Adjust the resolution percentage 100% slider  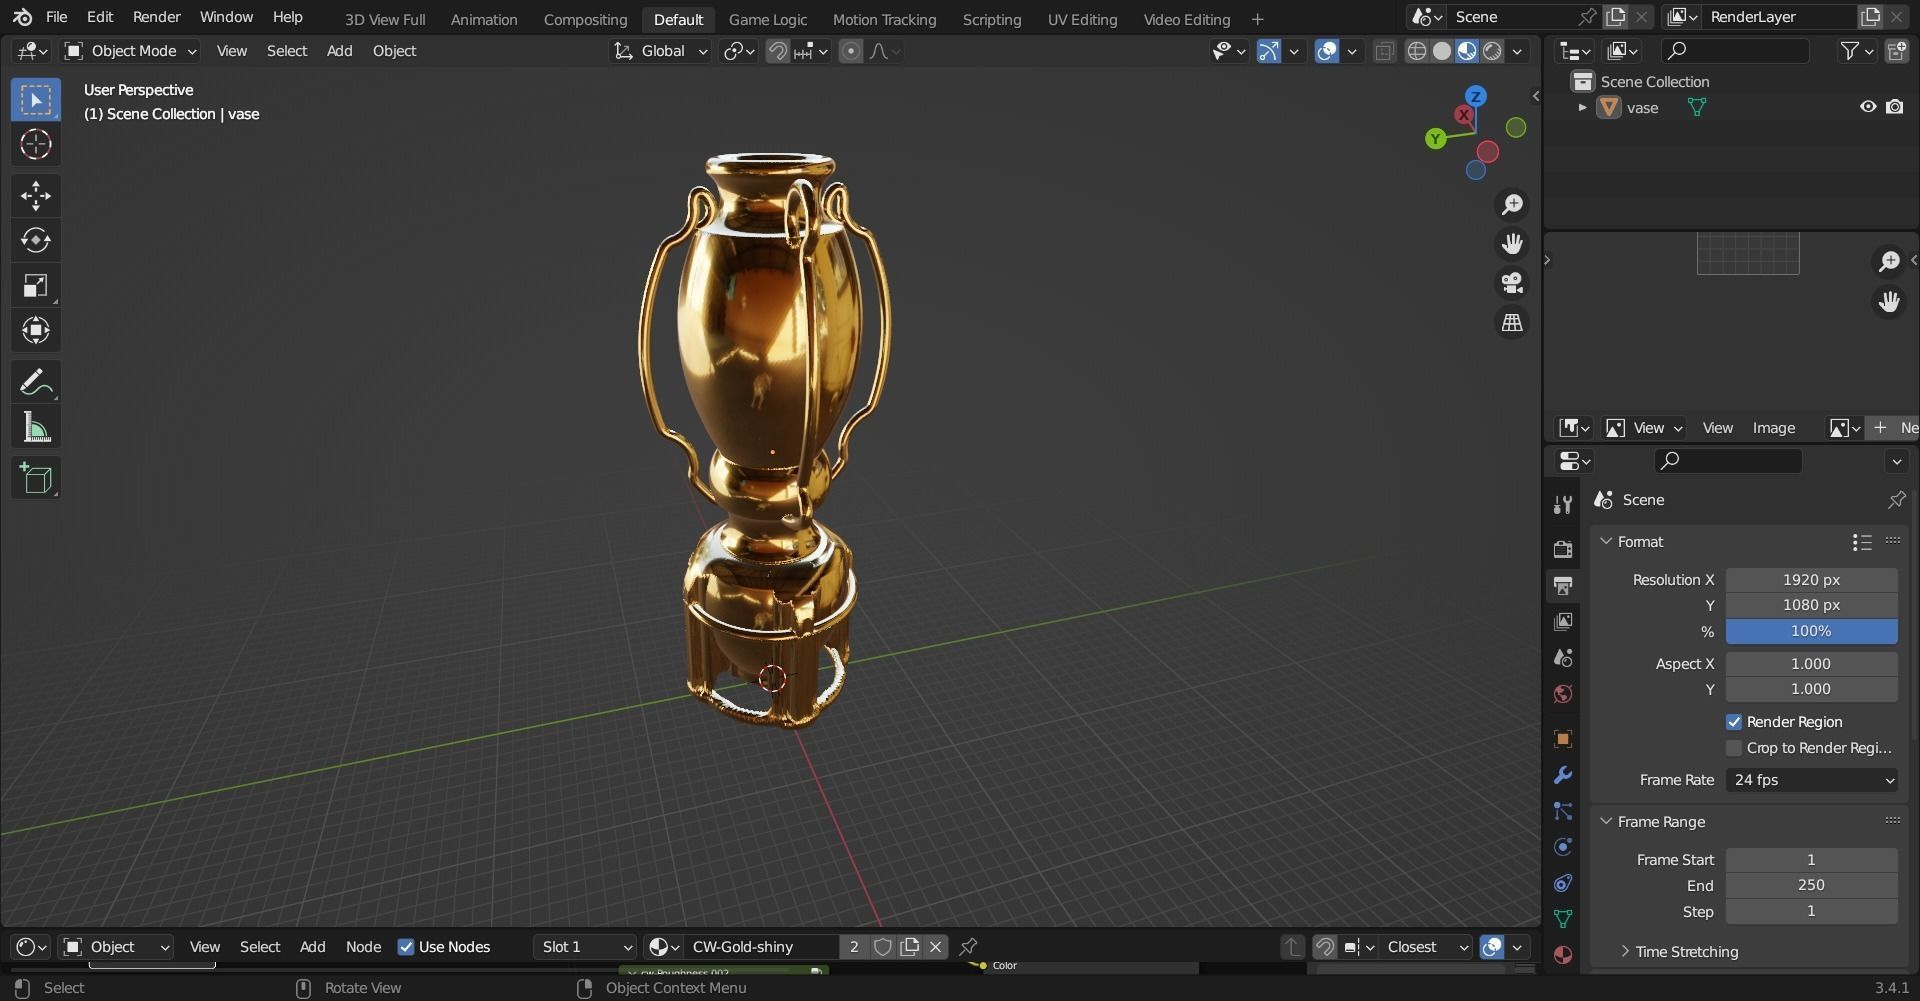1811,631
